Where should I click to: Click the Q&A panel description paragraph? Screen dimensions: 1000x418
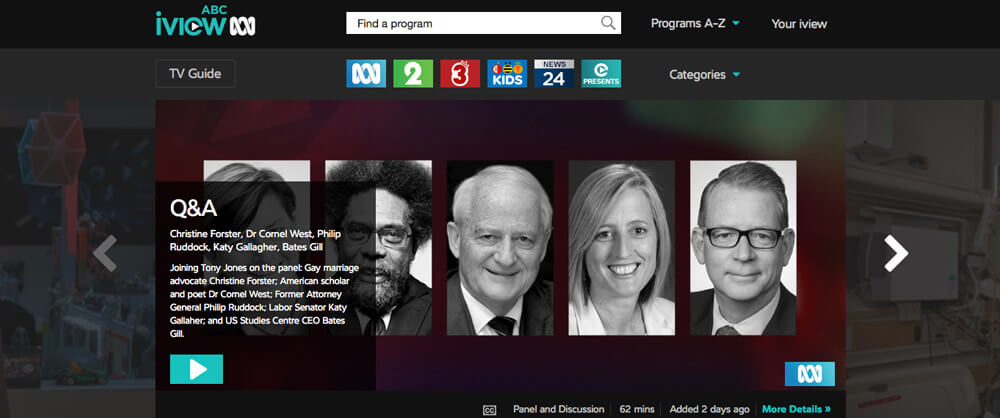click(265, 300)
